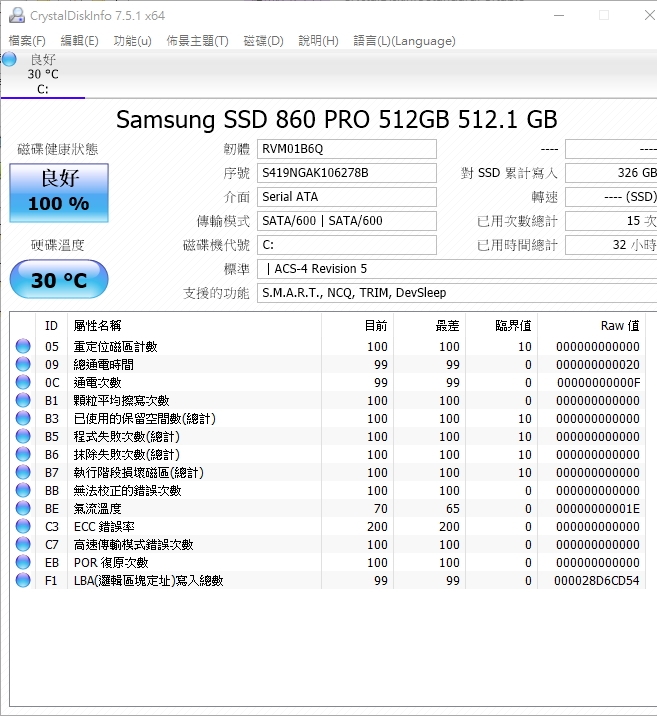This screenshot has height=716, width=657.
Task: Click the 硬碟溫度 label
Action: [58, 245]
